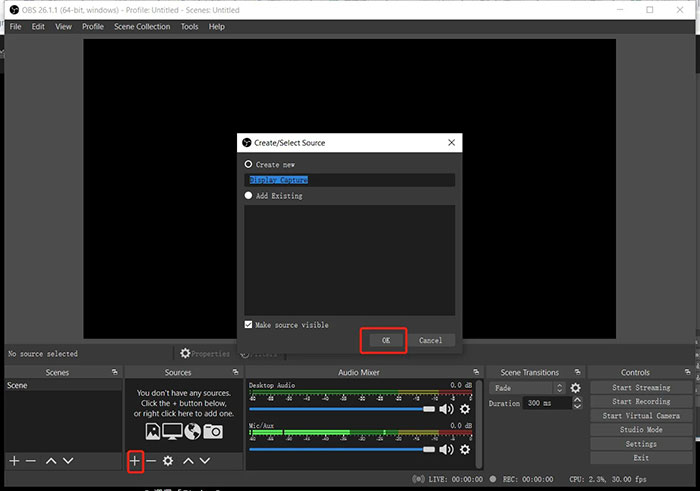Screen dimensions: 700x491
Task: Click the Start Recording button
Action: point(641,402)
